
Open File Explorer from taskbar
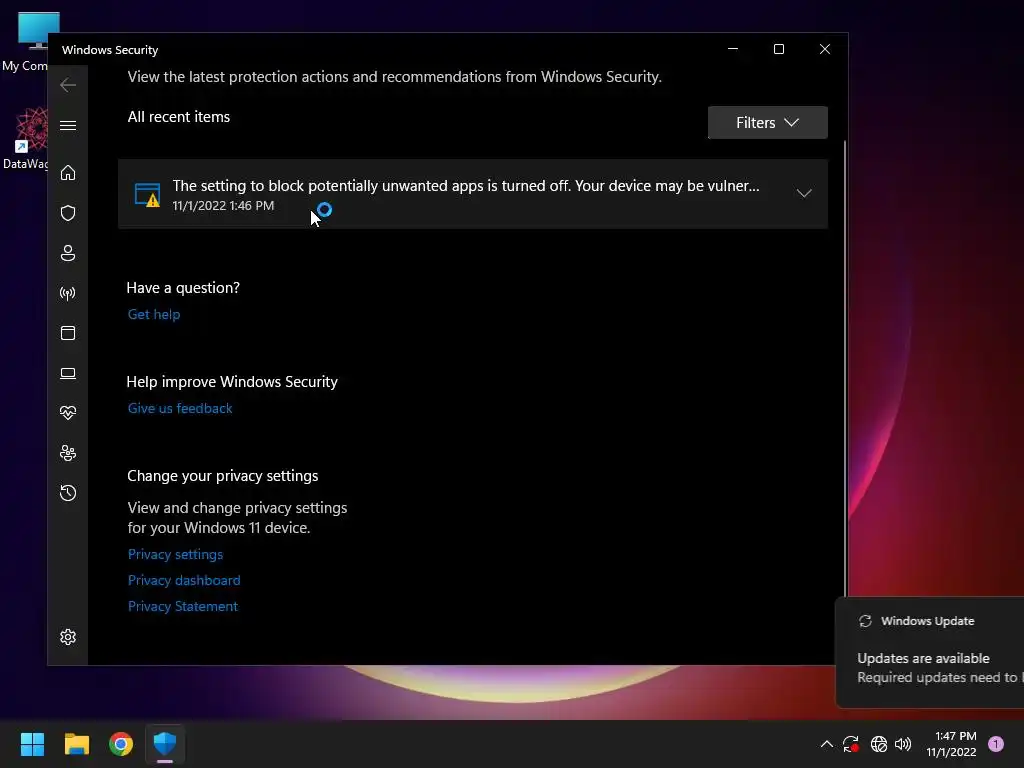click(76, 744)
